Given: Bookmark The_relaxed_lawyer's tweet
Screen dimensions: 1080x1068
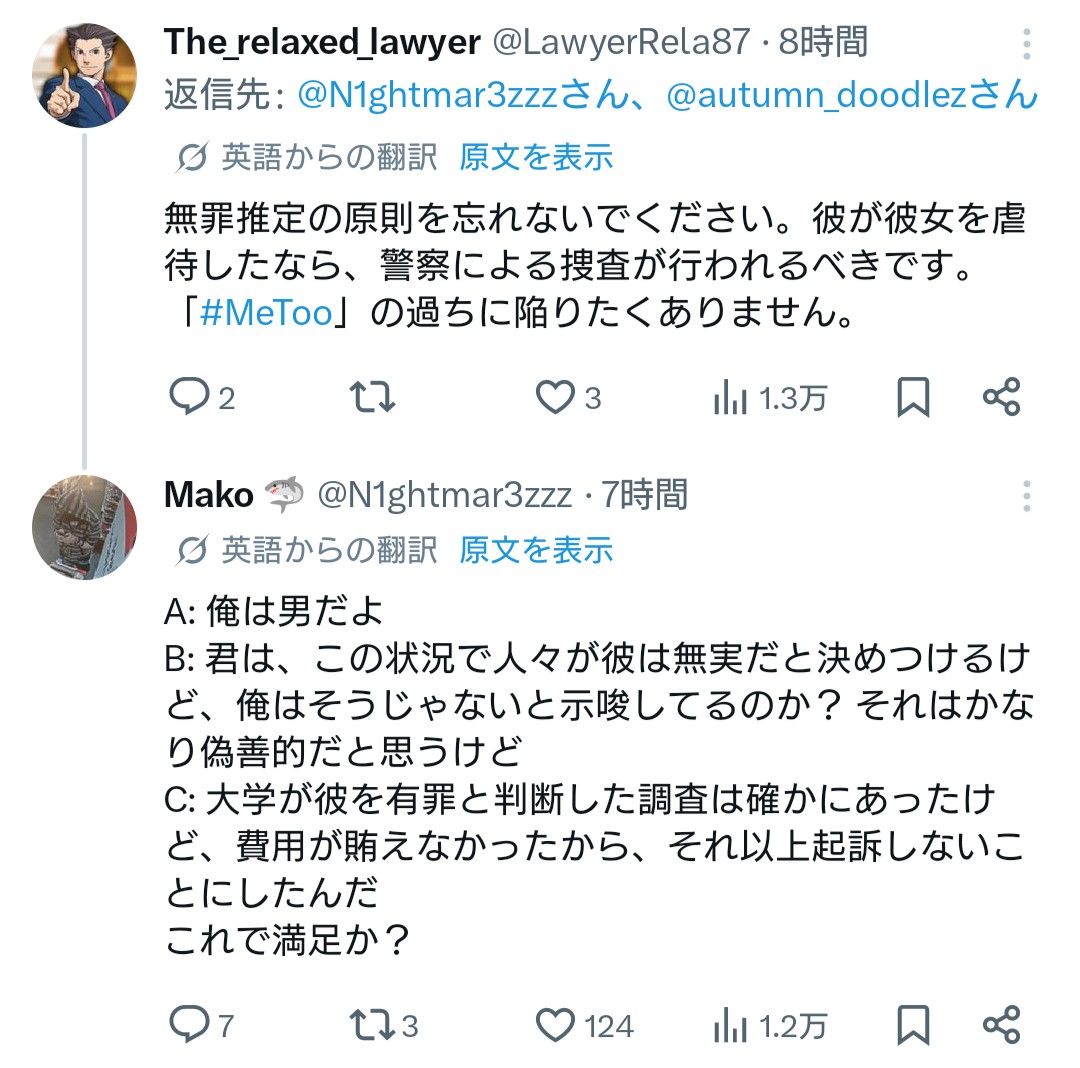Looking at the screenshot, I should (913, 398).
